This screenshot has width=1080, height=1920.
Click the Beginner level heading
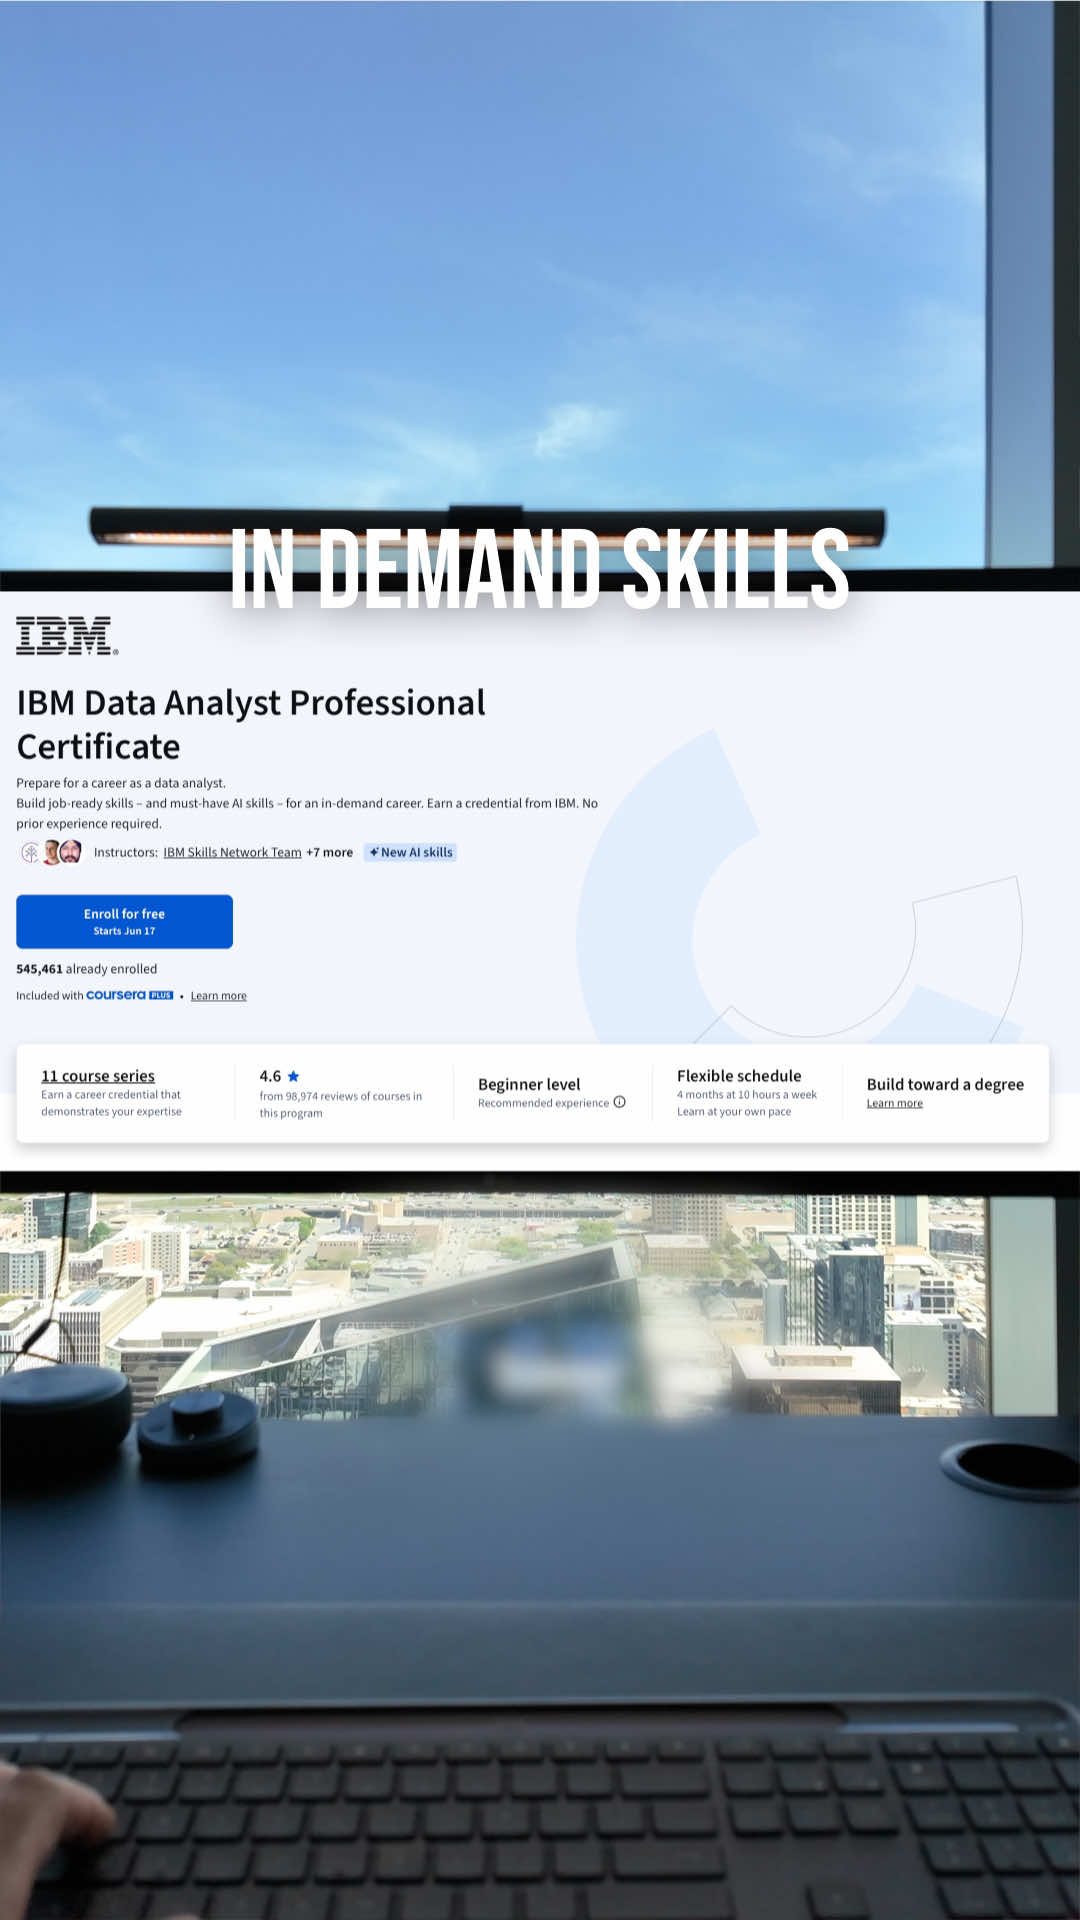coord(529,1084)
